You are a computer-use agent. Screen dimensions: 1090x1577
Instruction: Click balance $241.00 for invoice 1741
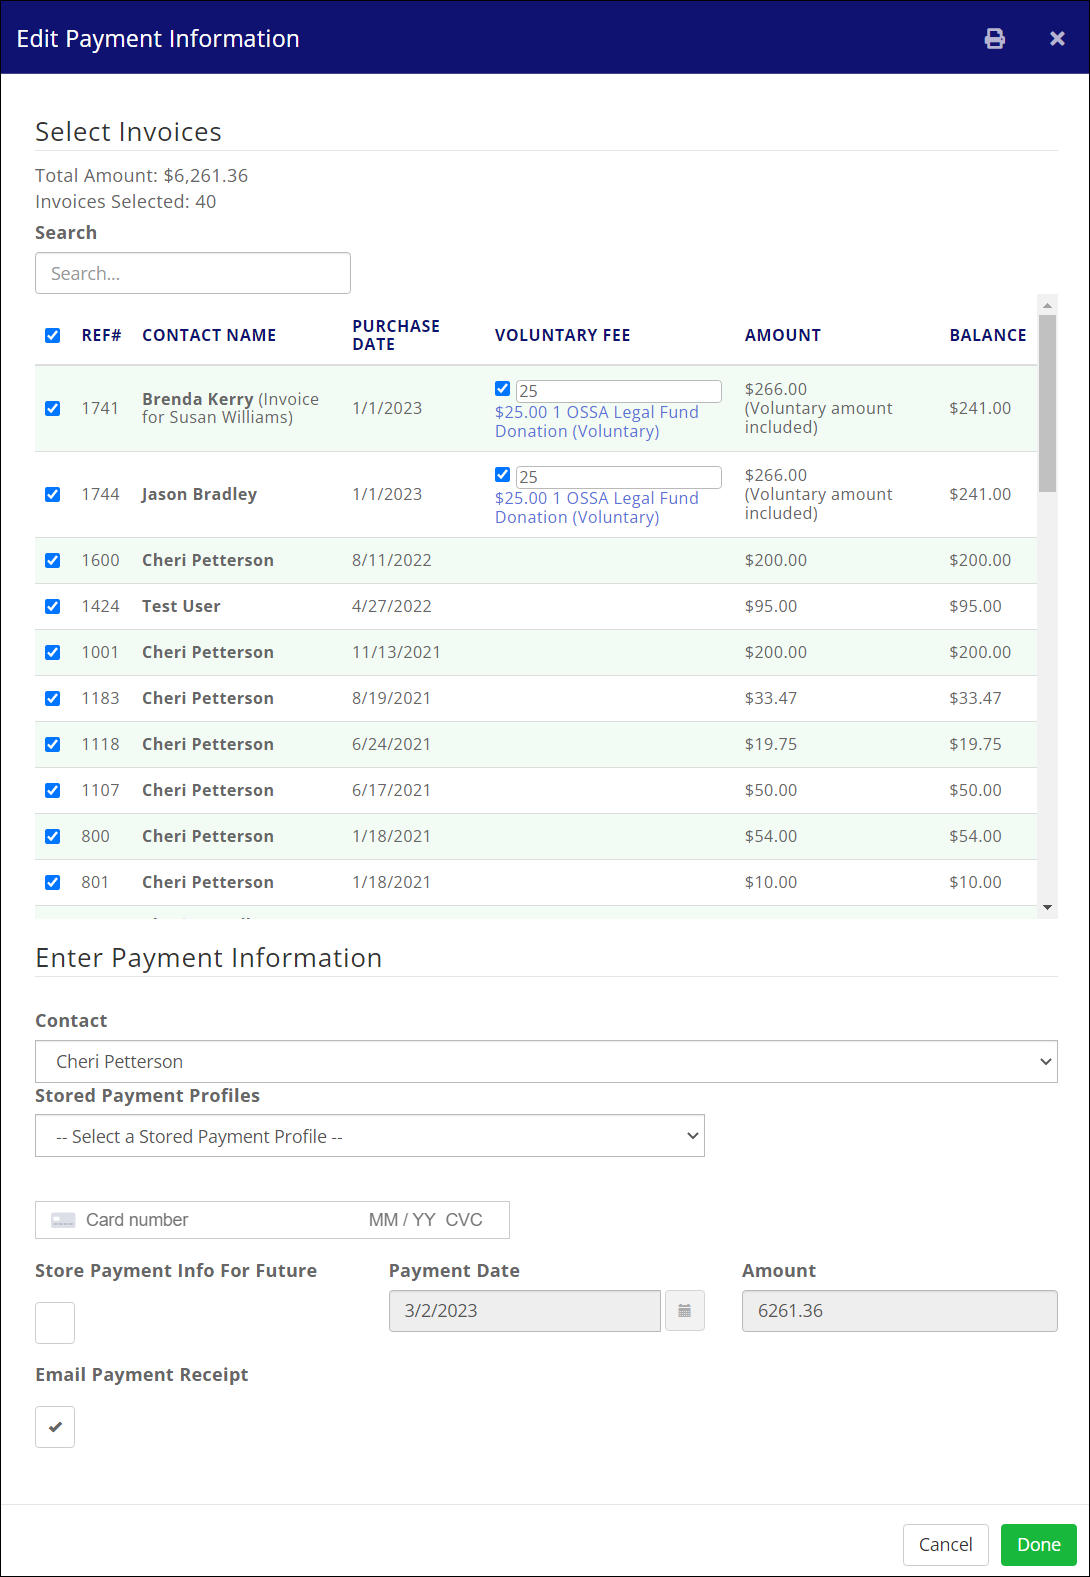click(x=980, y=408)
